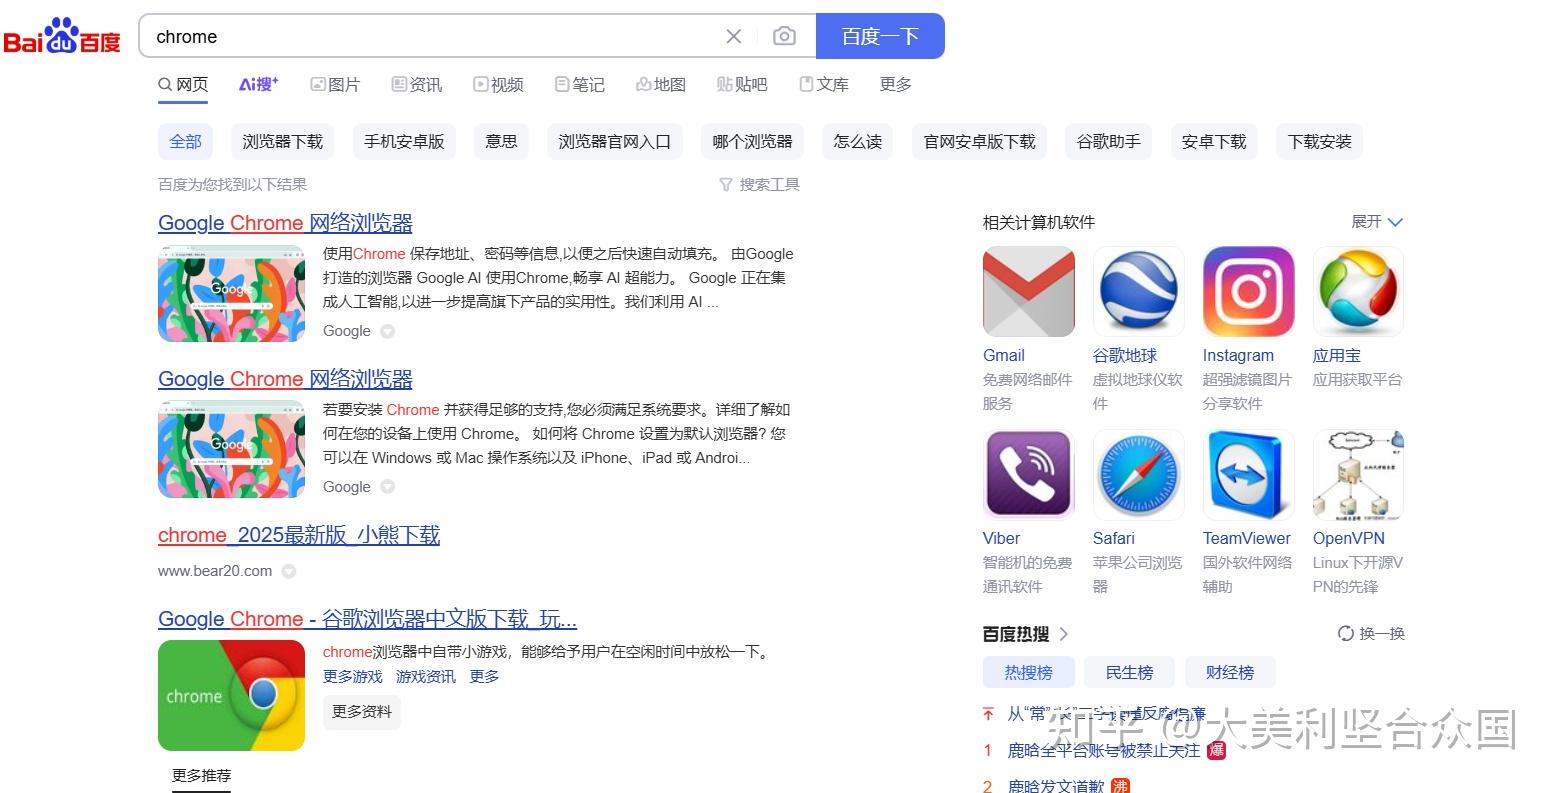Select the 全部 filter chip

point(185,141)
